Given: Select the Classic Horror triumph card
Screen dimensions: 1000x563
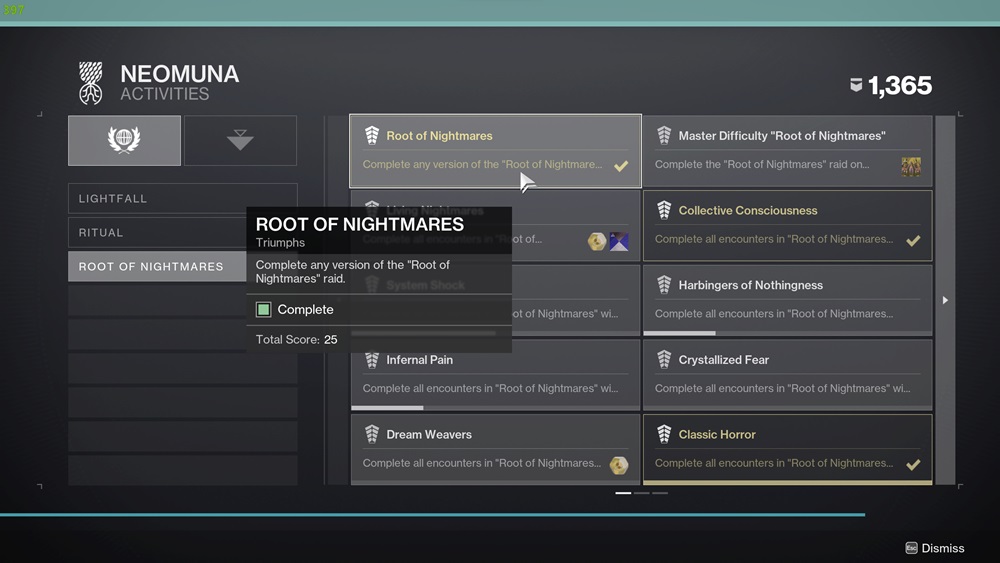Looking at the screenshot, I should click(x=788, y=449).
